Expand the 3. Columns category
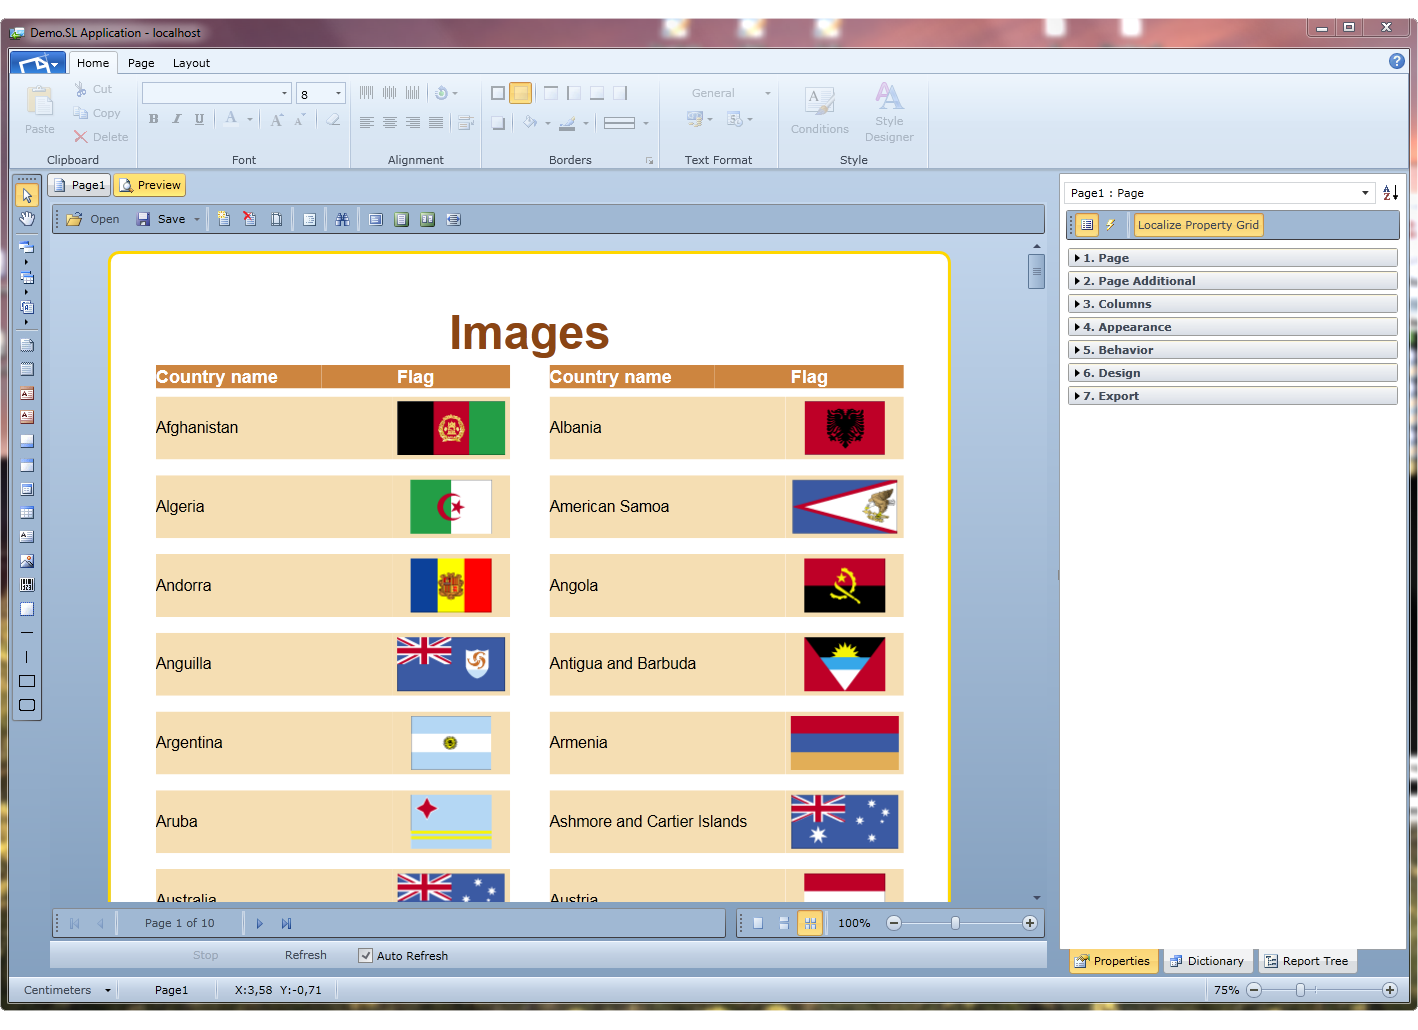Screen dimensions: 1418x1030 [x=1232, y=304]
